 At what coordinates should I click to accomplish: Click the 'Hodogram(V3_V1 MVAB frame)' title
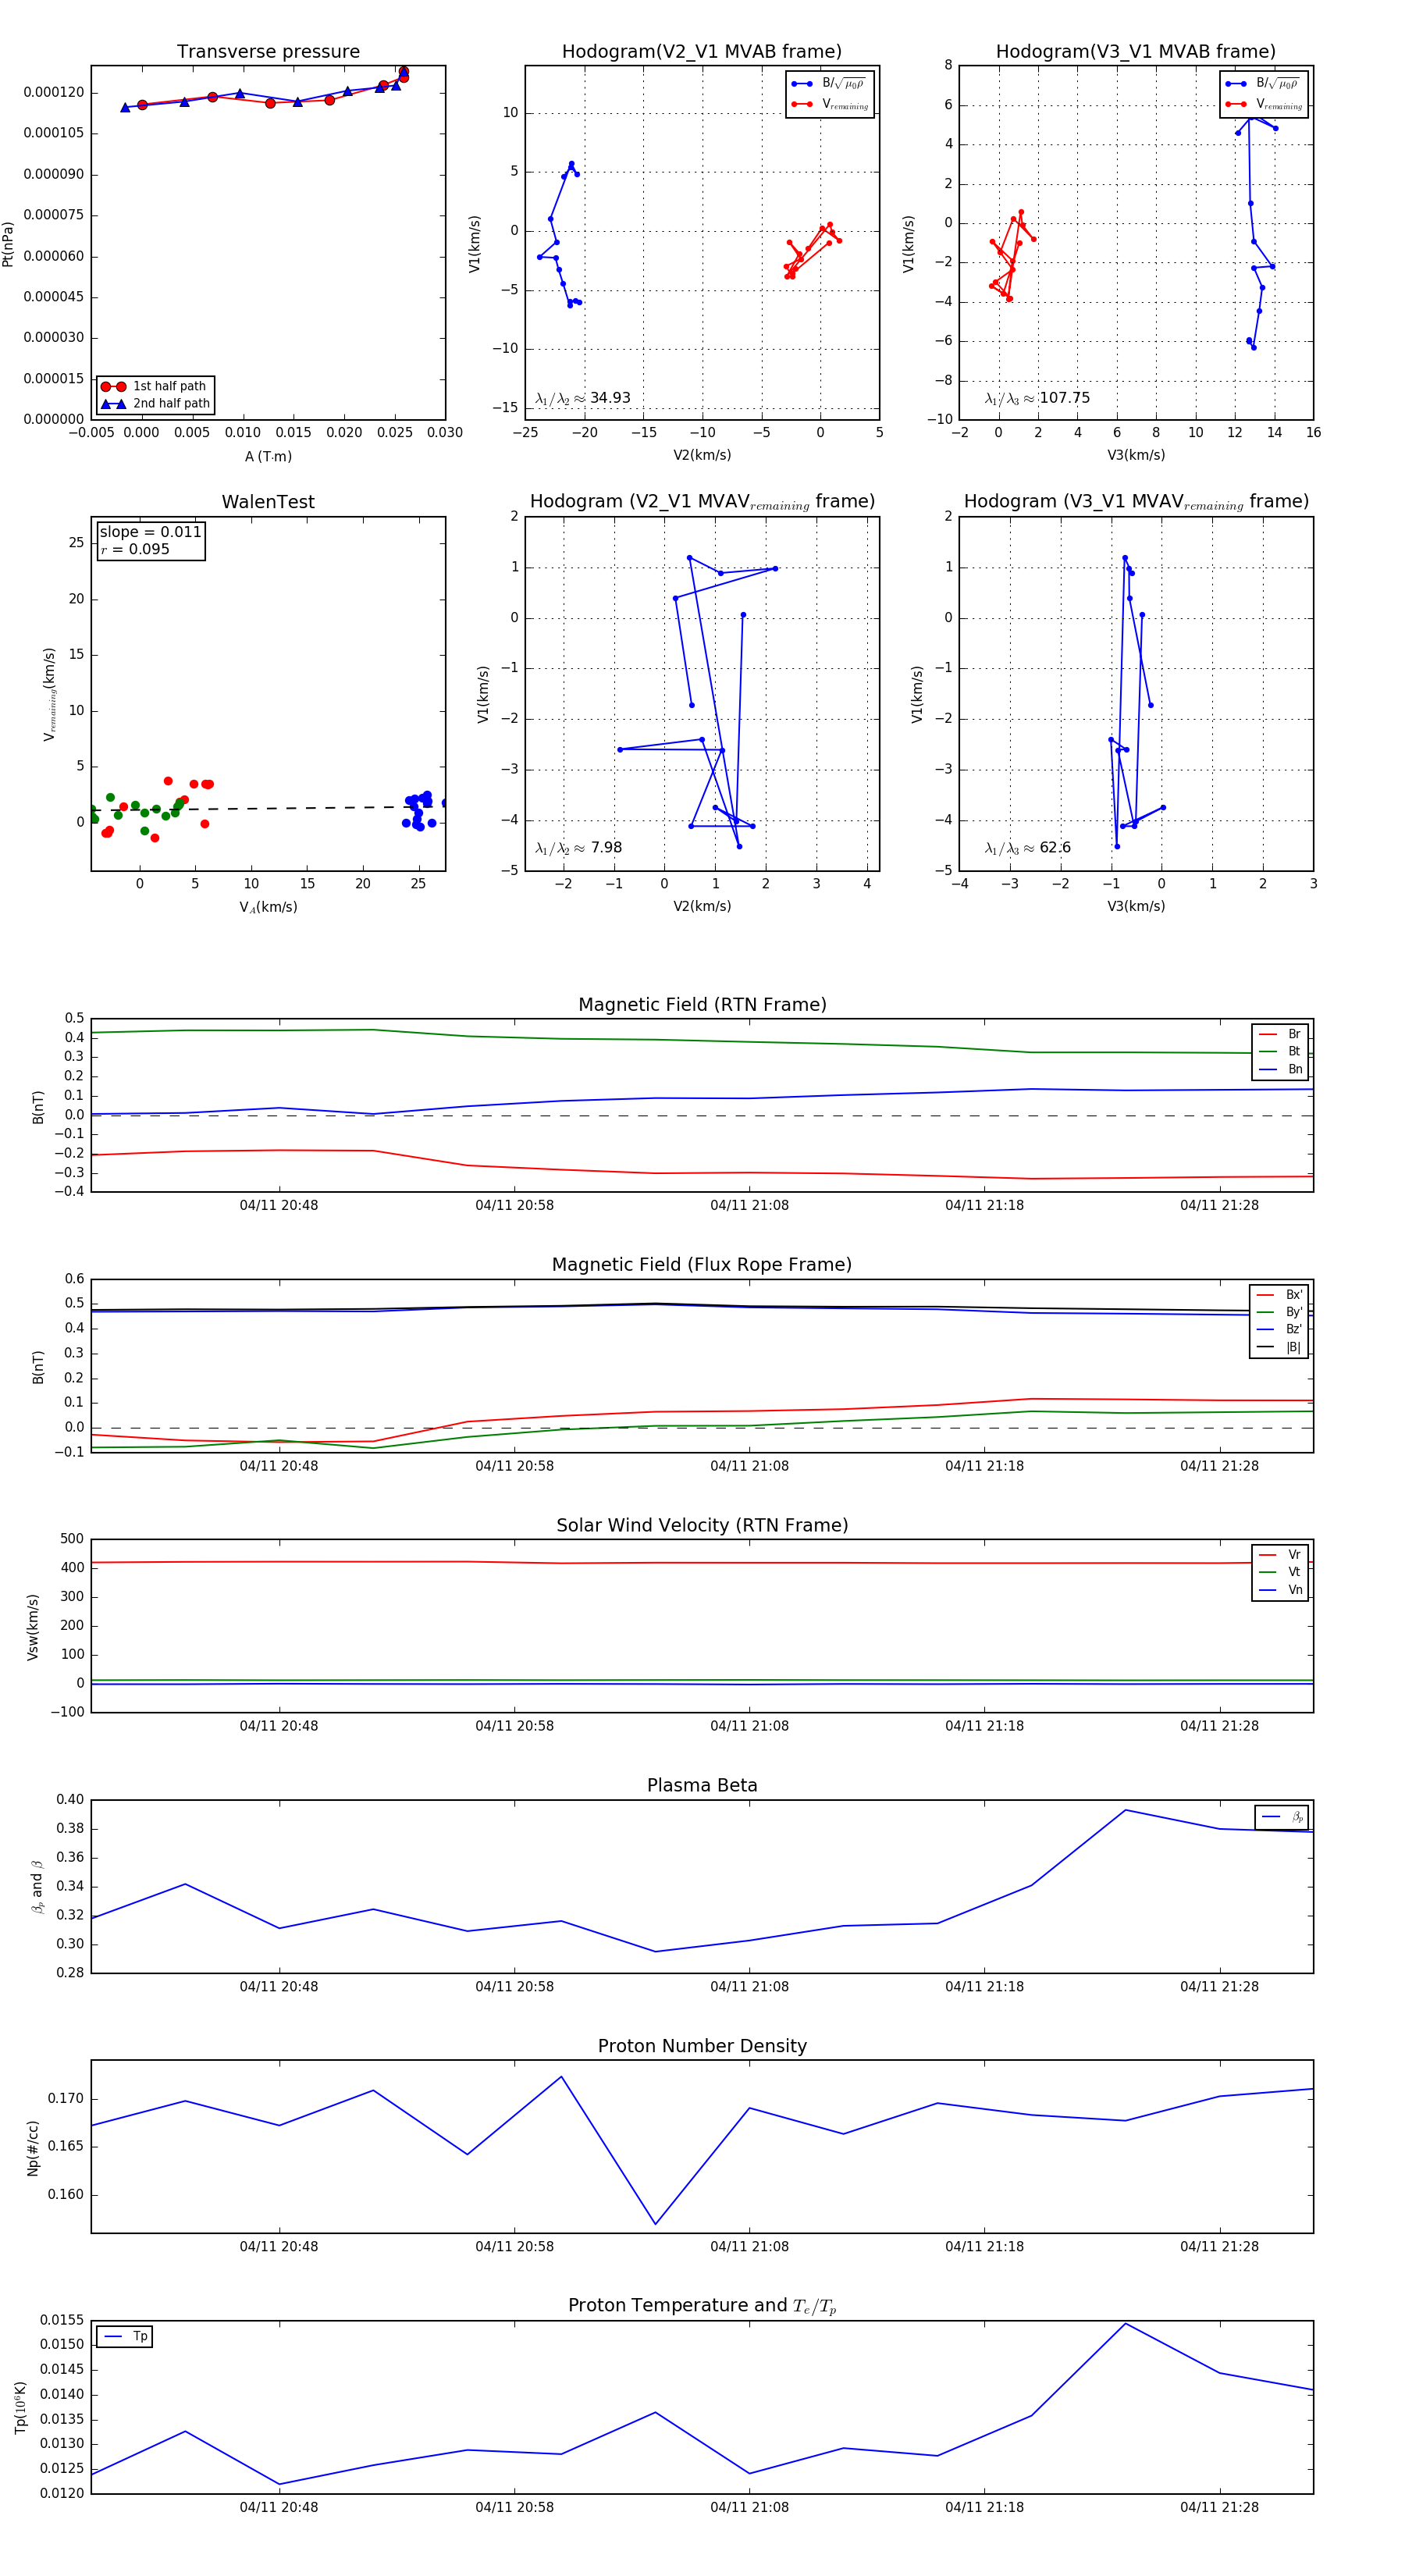tap(1135, 51)
